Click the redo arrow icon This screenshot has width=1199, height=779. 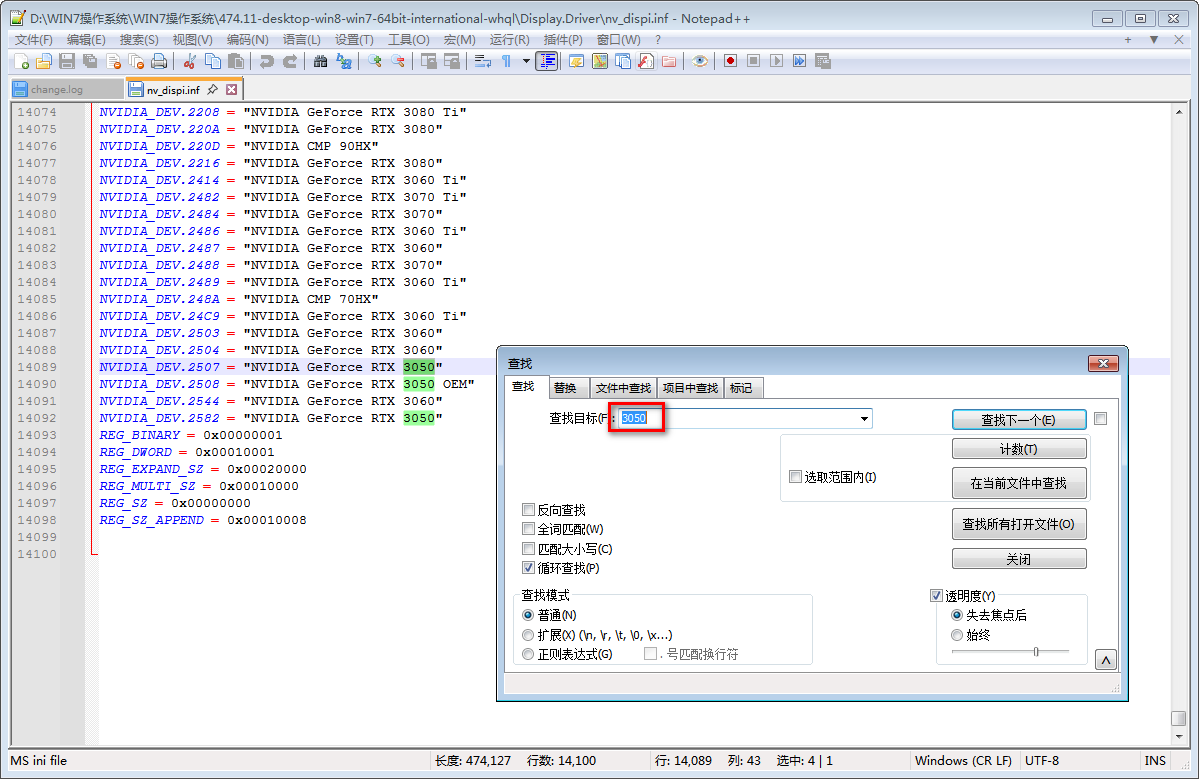coord(290,61)
